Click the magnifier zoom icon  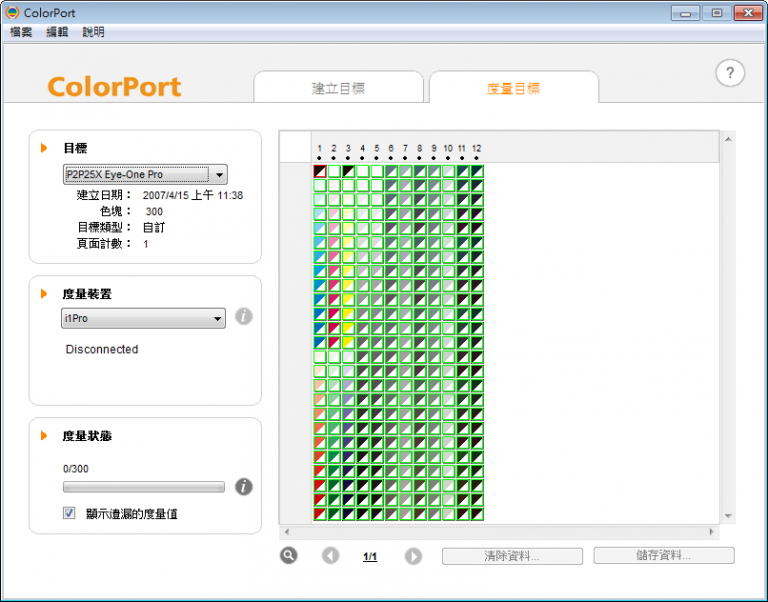pyautogui.click(x=288, y=555)
